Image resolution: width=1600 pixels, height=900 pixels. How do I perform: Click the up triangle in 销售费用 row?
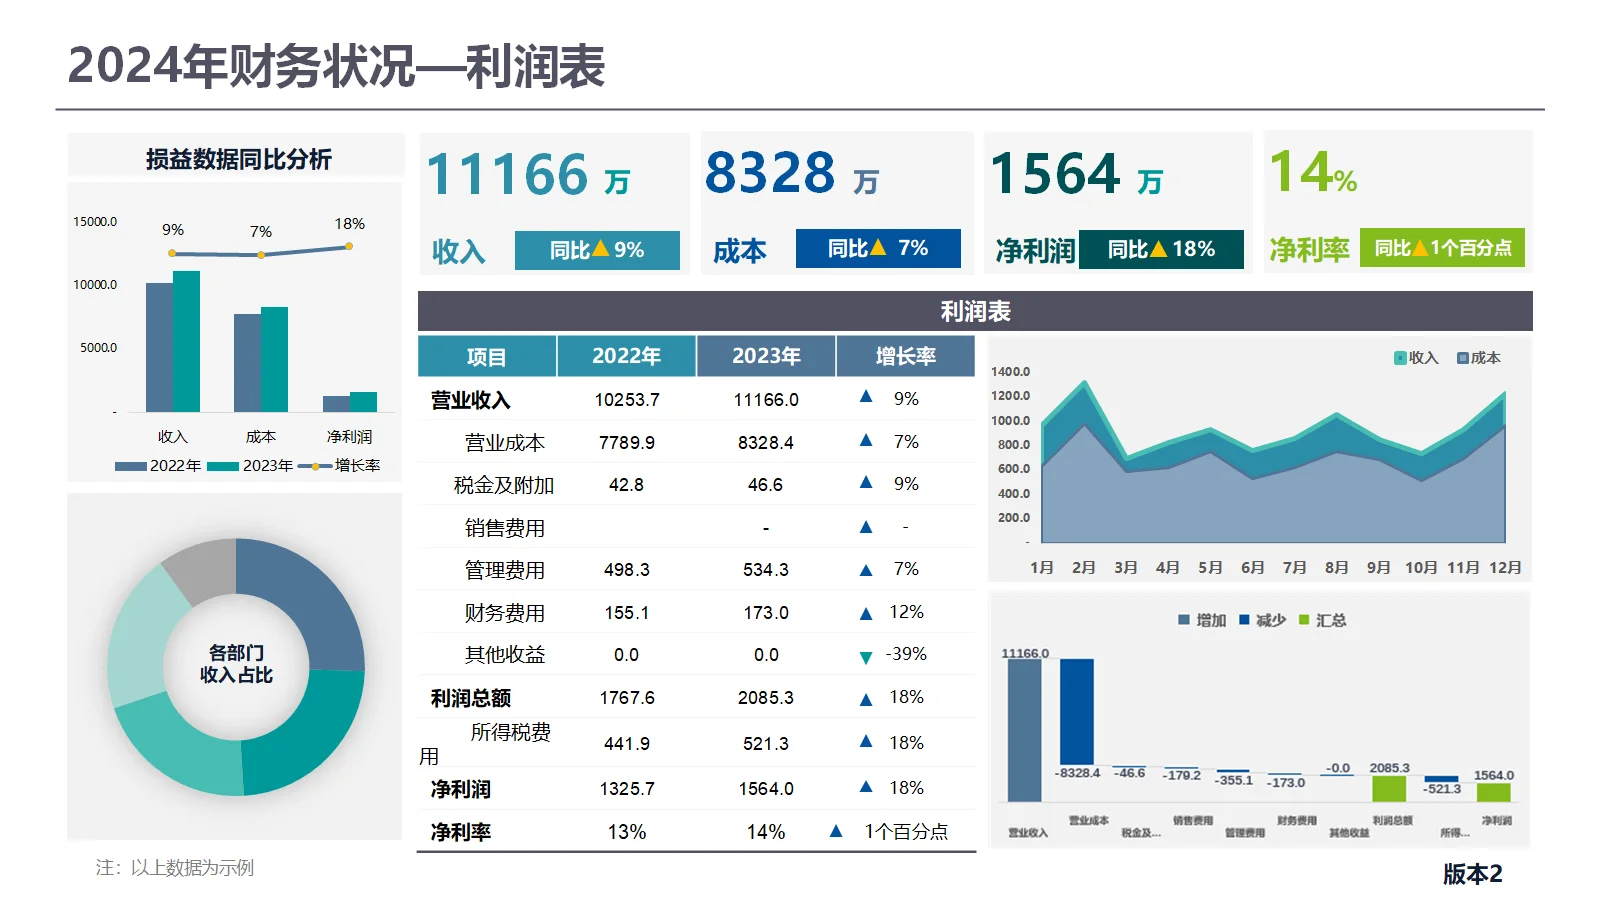[866, 527]
